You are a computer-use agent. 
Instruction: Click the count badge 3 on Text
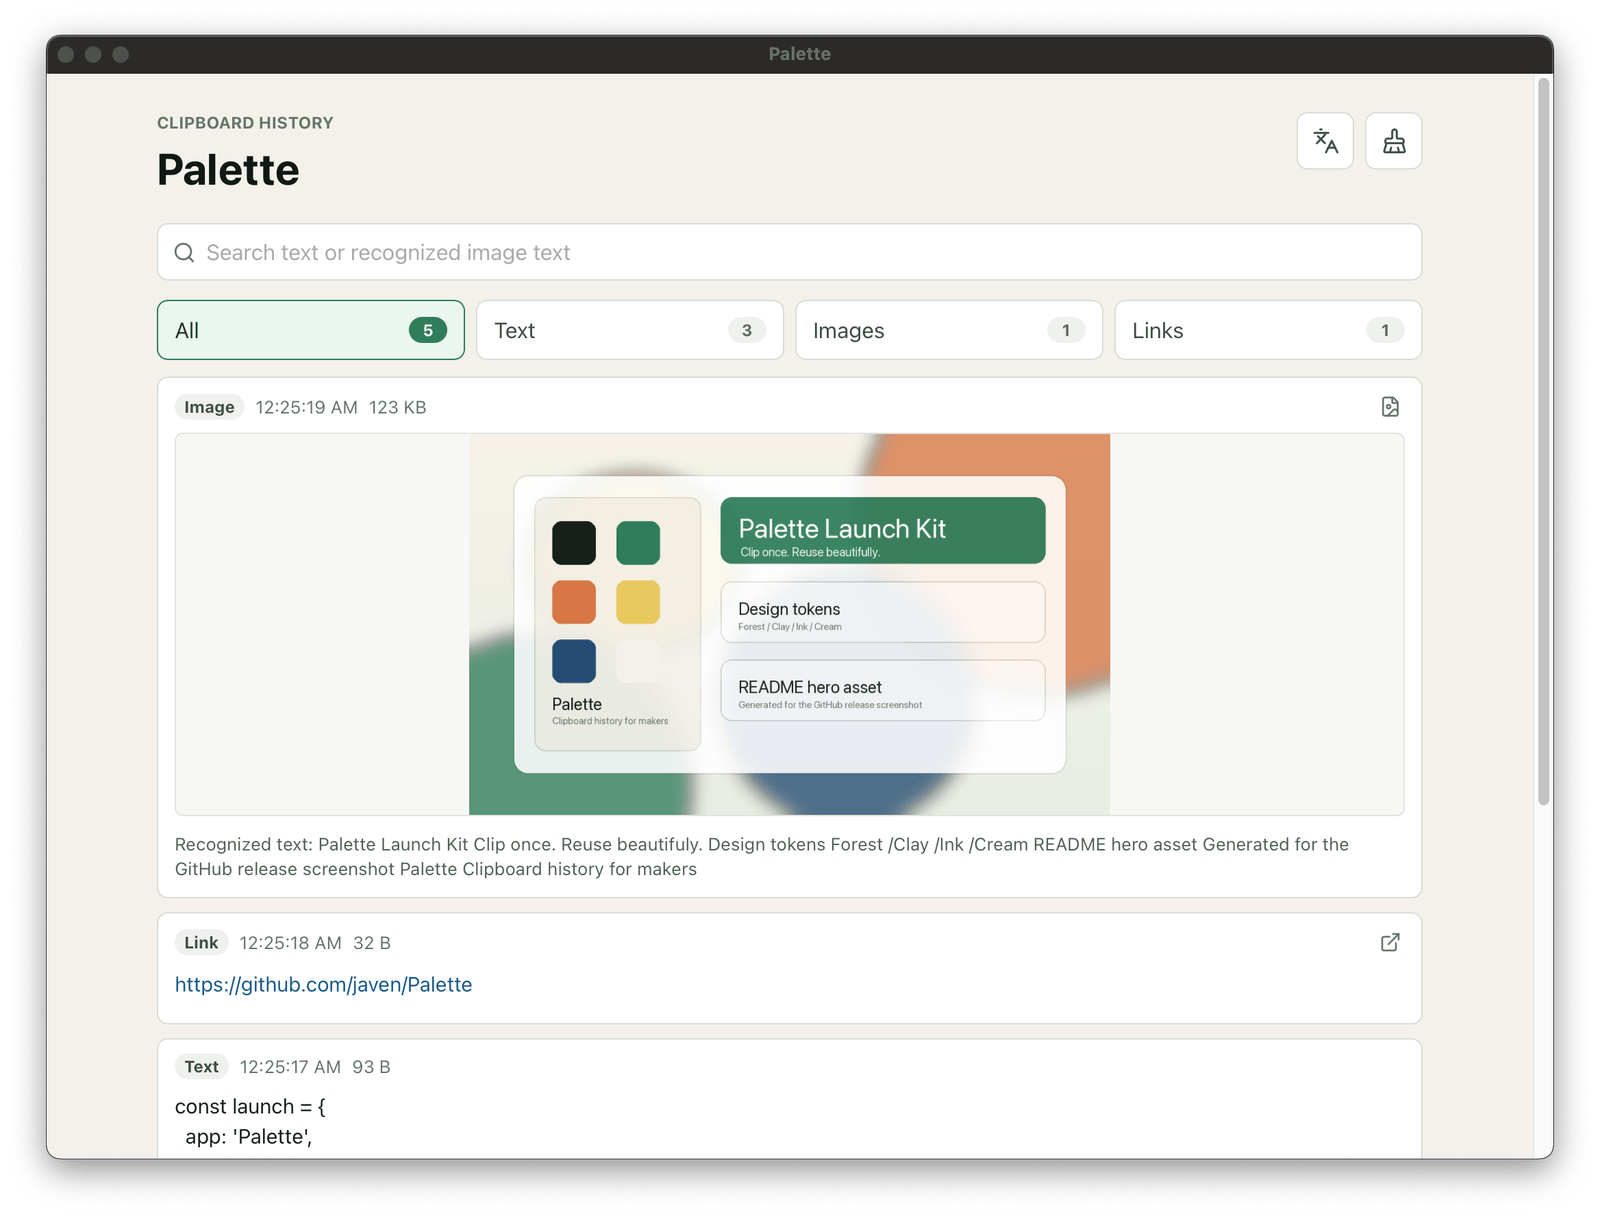coord(747,330)
